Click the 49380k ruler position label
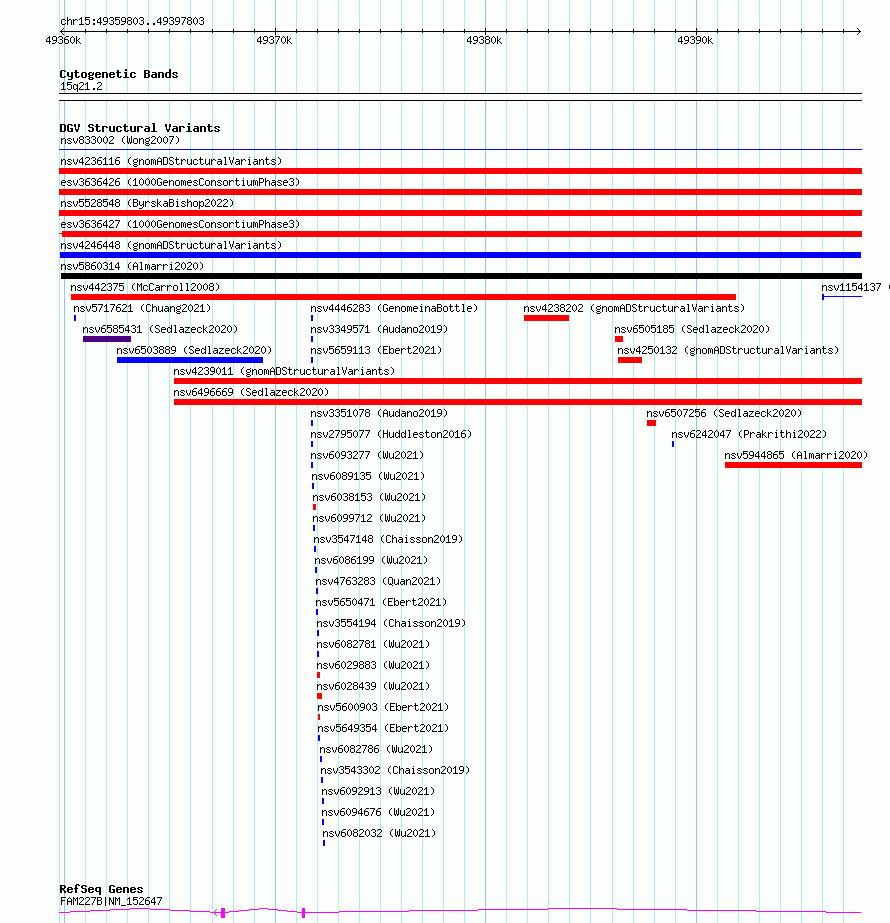 click(484, 40)
